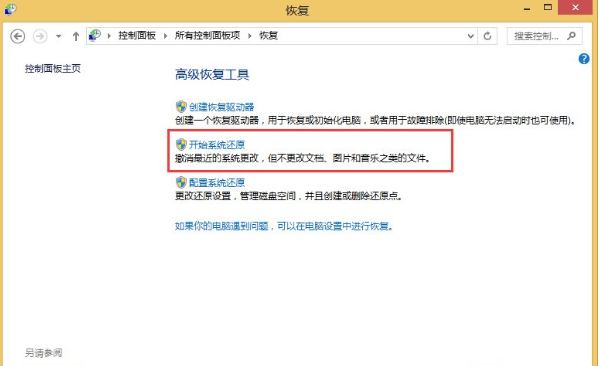This screenshot has height=366, width=599.
Task: Click the forward navigation arrow
Action: pos(40,36)
